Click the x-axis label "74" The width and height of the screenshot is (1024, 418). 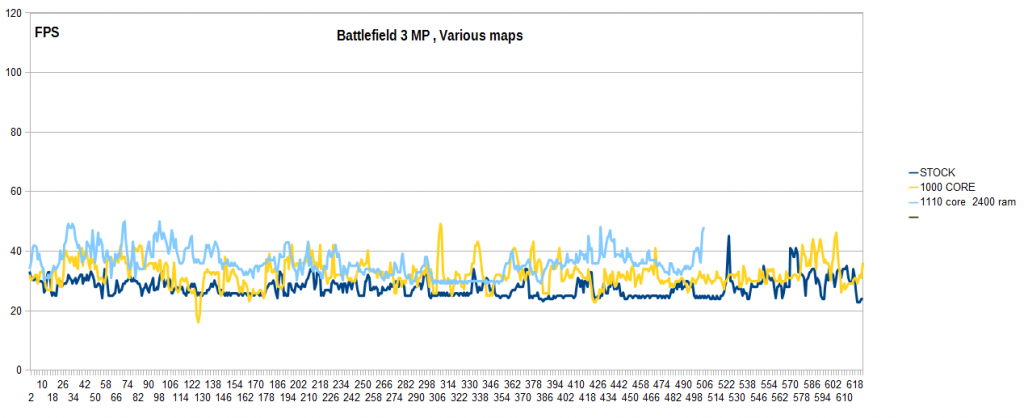pos(127,385)
